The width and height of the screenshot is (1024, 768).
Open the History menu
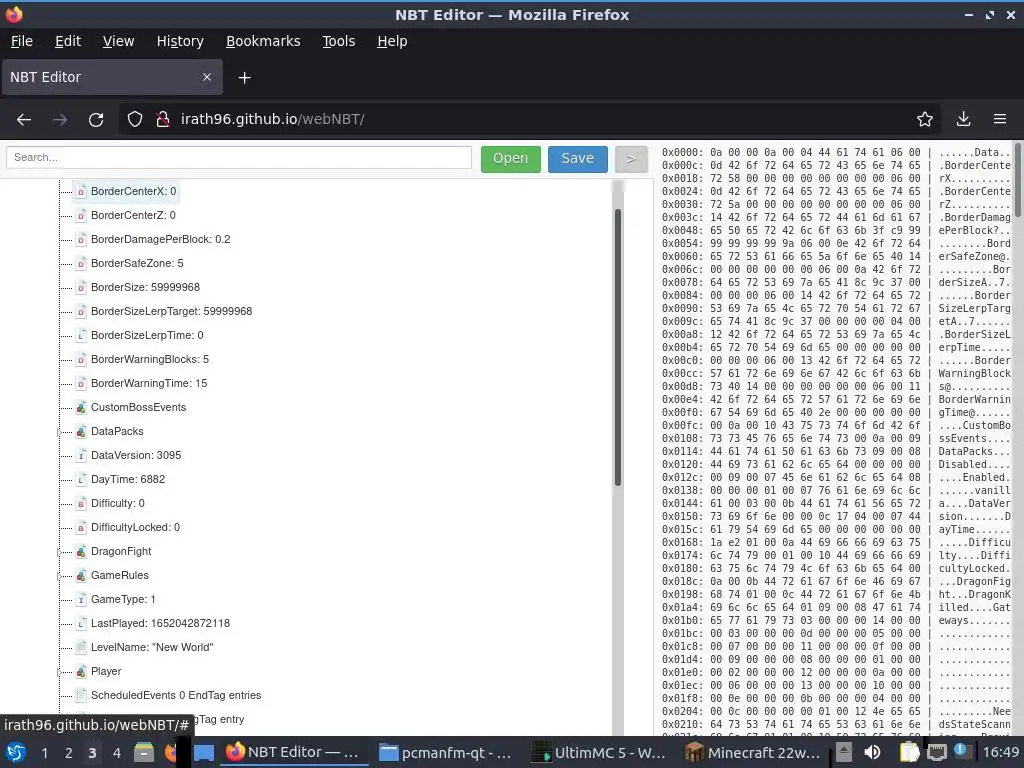tap(180, 41)
